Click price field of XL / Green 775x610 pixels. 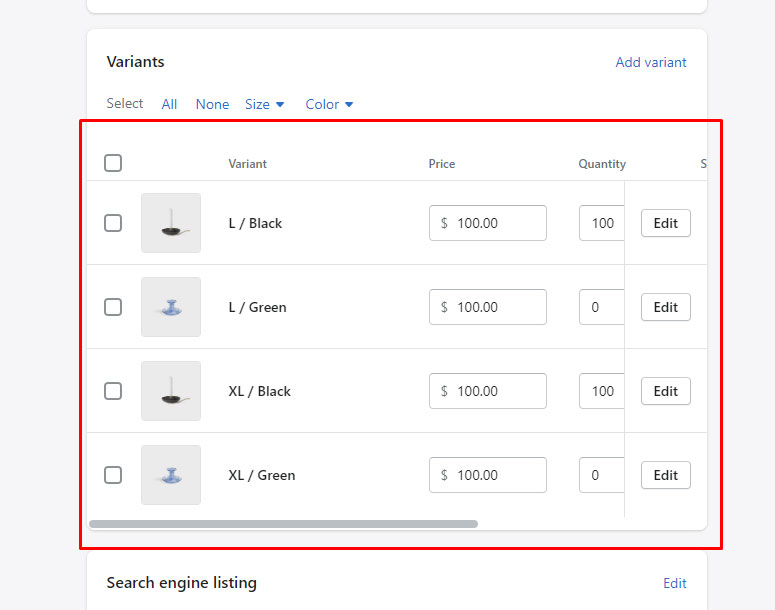488,475
